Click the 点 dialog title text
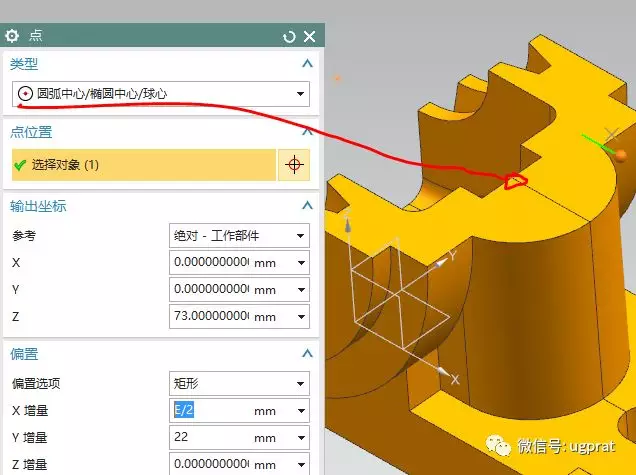This screenshot has height=475, width=636. [x=36, y=36]
